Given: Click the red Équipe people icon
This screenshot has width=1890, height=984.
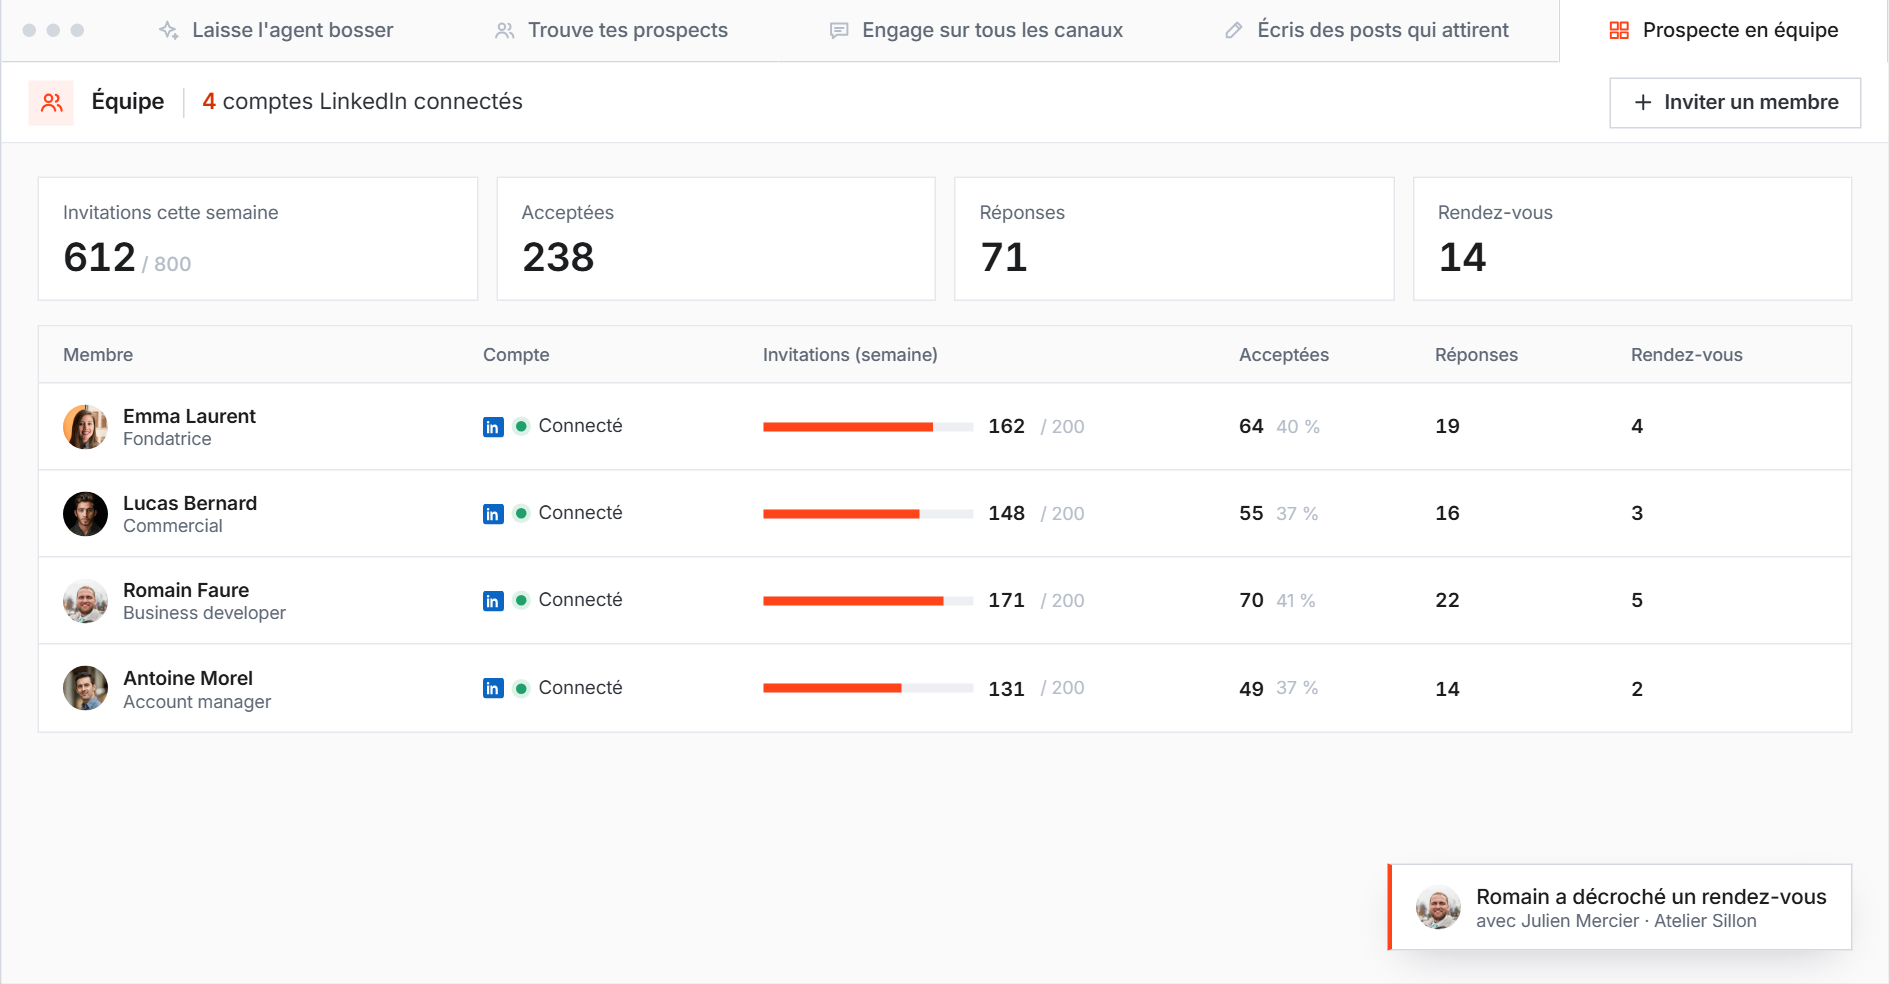Looking at the screenshot, I should 51,102.
